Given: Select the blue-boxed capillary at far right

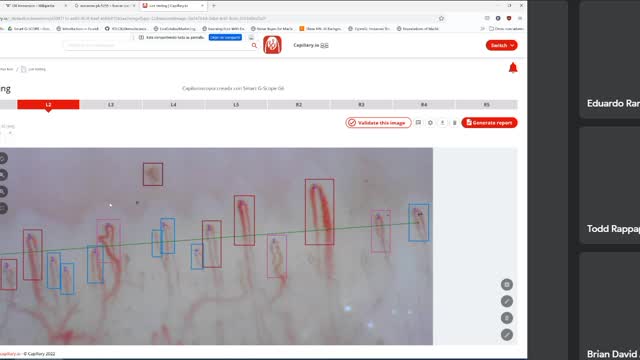Looking at the screenshot, I should point(419,222).
